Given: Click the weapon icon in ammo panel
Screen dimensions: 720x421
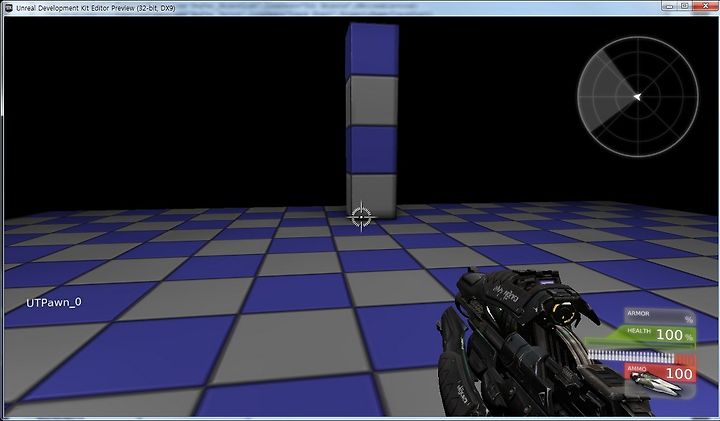Looking at the screenshot, I should click(657, 383).
